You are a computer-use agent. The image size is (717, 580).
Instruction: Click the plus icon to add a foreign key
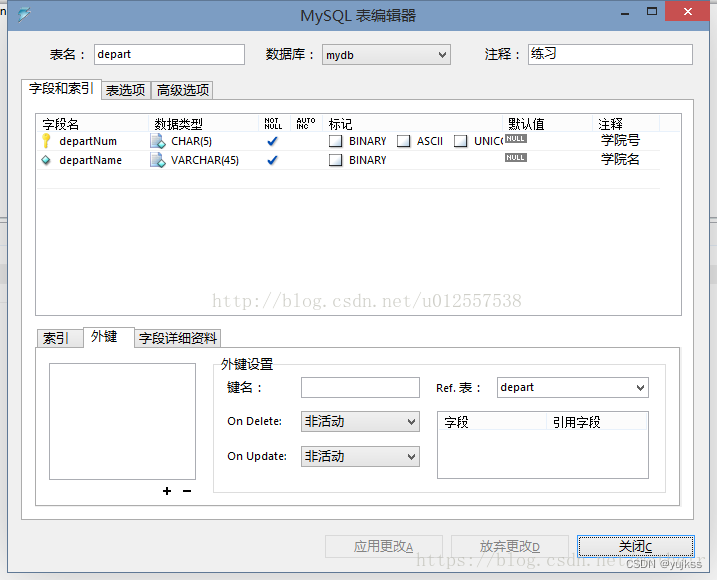point(167,491)
